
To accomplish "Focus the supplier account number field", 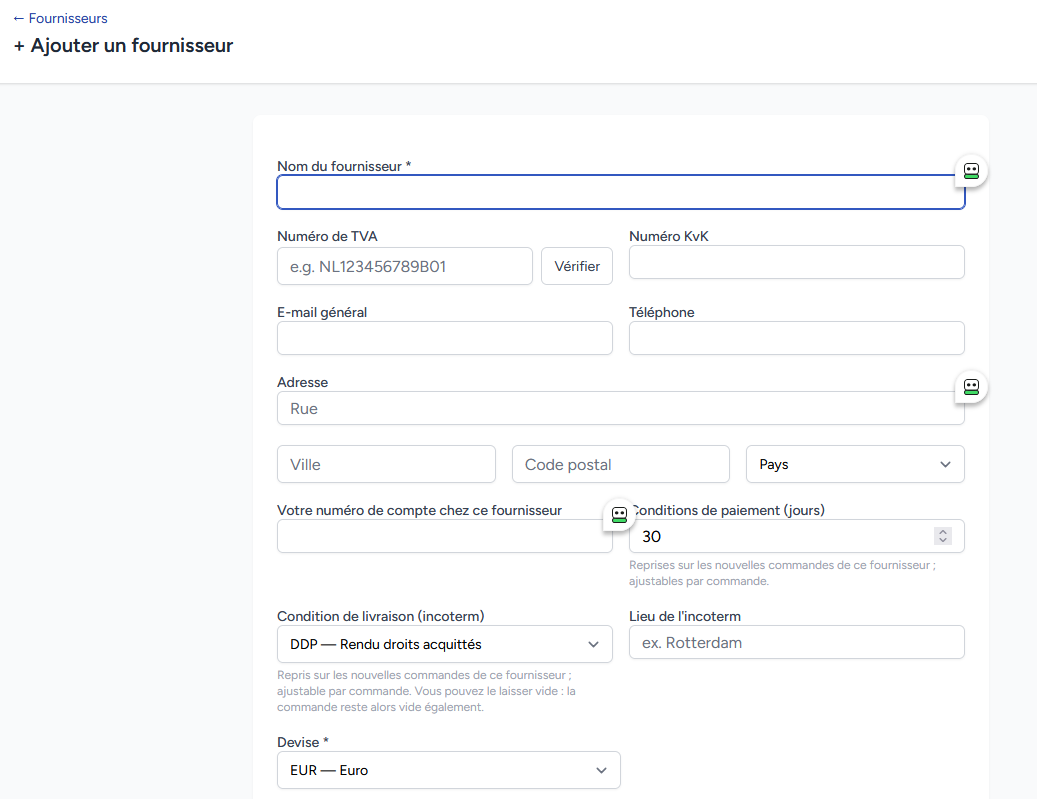I will [444, 536].
